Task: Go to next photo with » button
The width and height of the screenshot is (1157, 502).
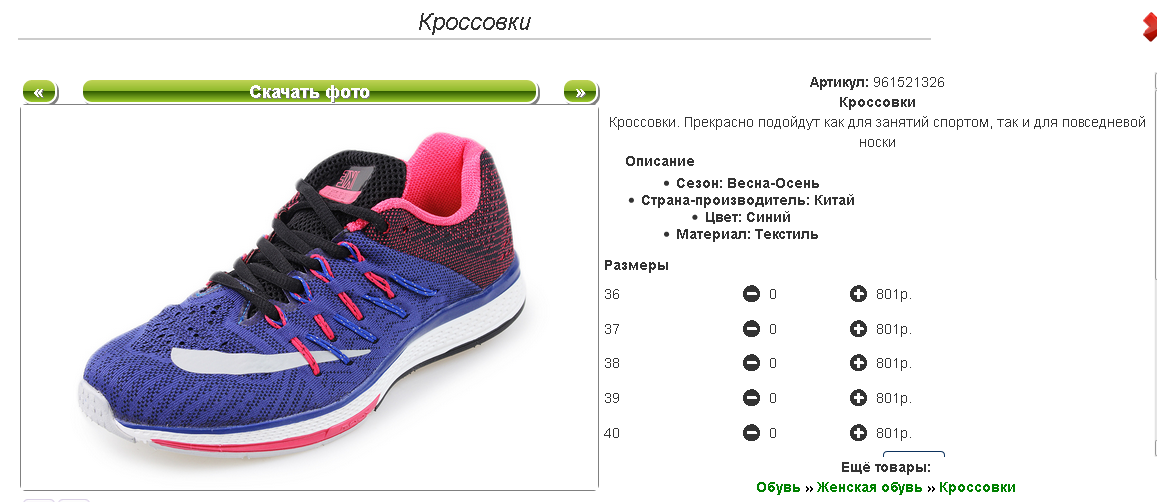Action: pyautogui.click(x=580, y=92)
